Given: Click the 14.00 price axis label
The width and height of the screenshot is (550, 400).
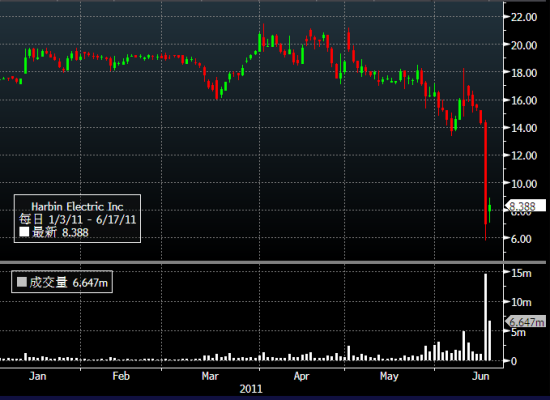Looking at the screenshot, I should (x=524, y=128).
